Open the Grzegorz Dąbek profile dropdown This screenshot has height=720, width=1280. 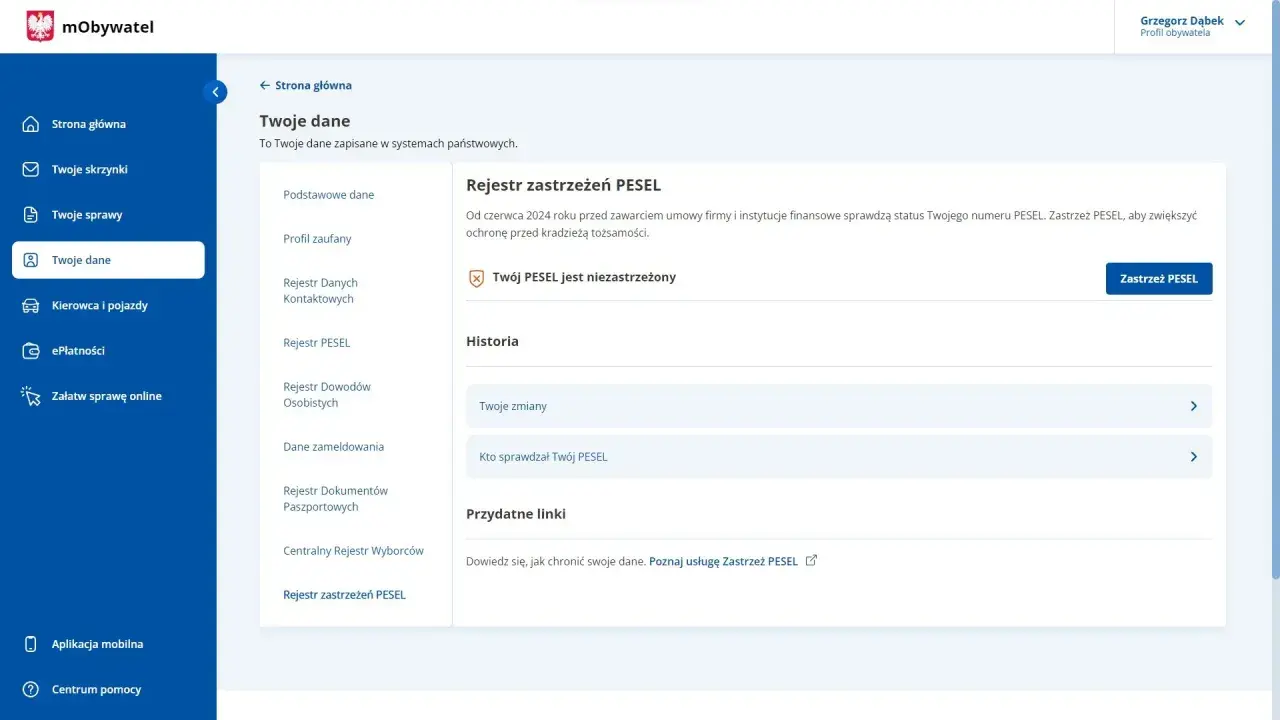click(1192, 26)
